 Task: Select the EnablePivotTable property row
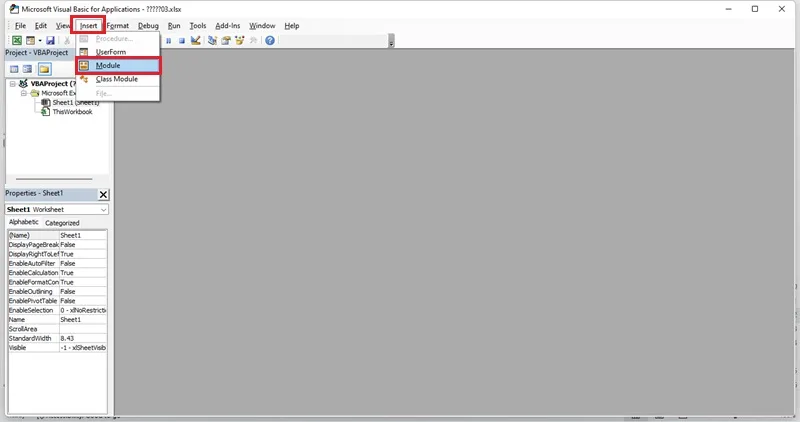point(57,301)
